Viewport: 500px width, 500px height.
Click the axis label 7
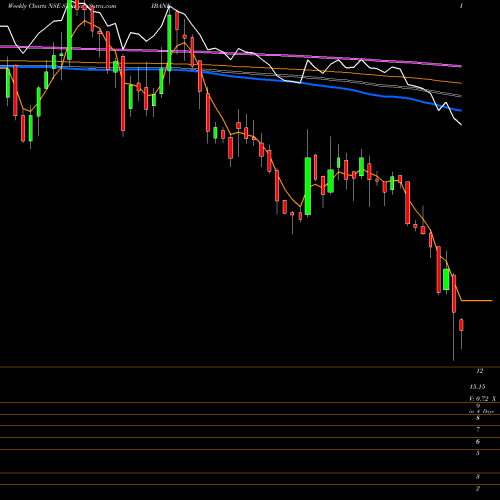(x=478, y=429)
